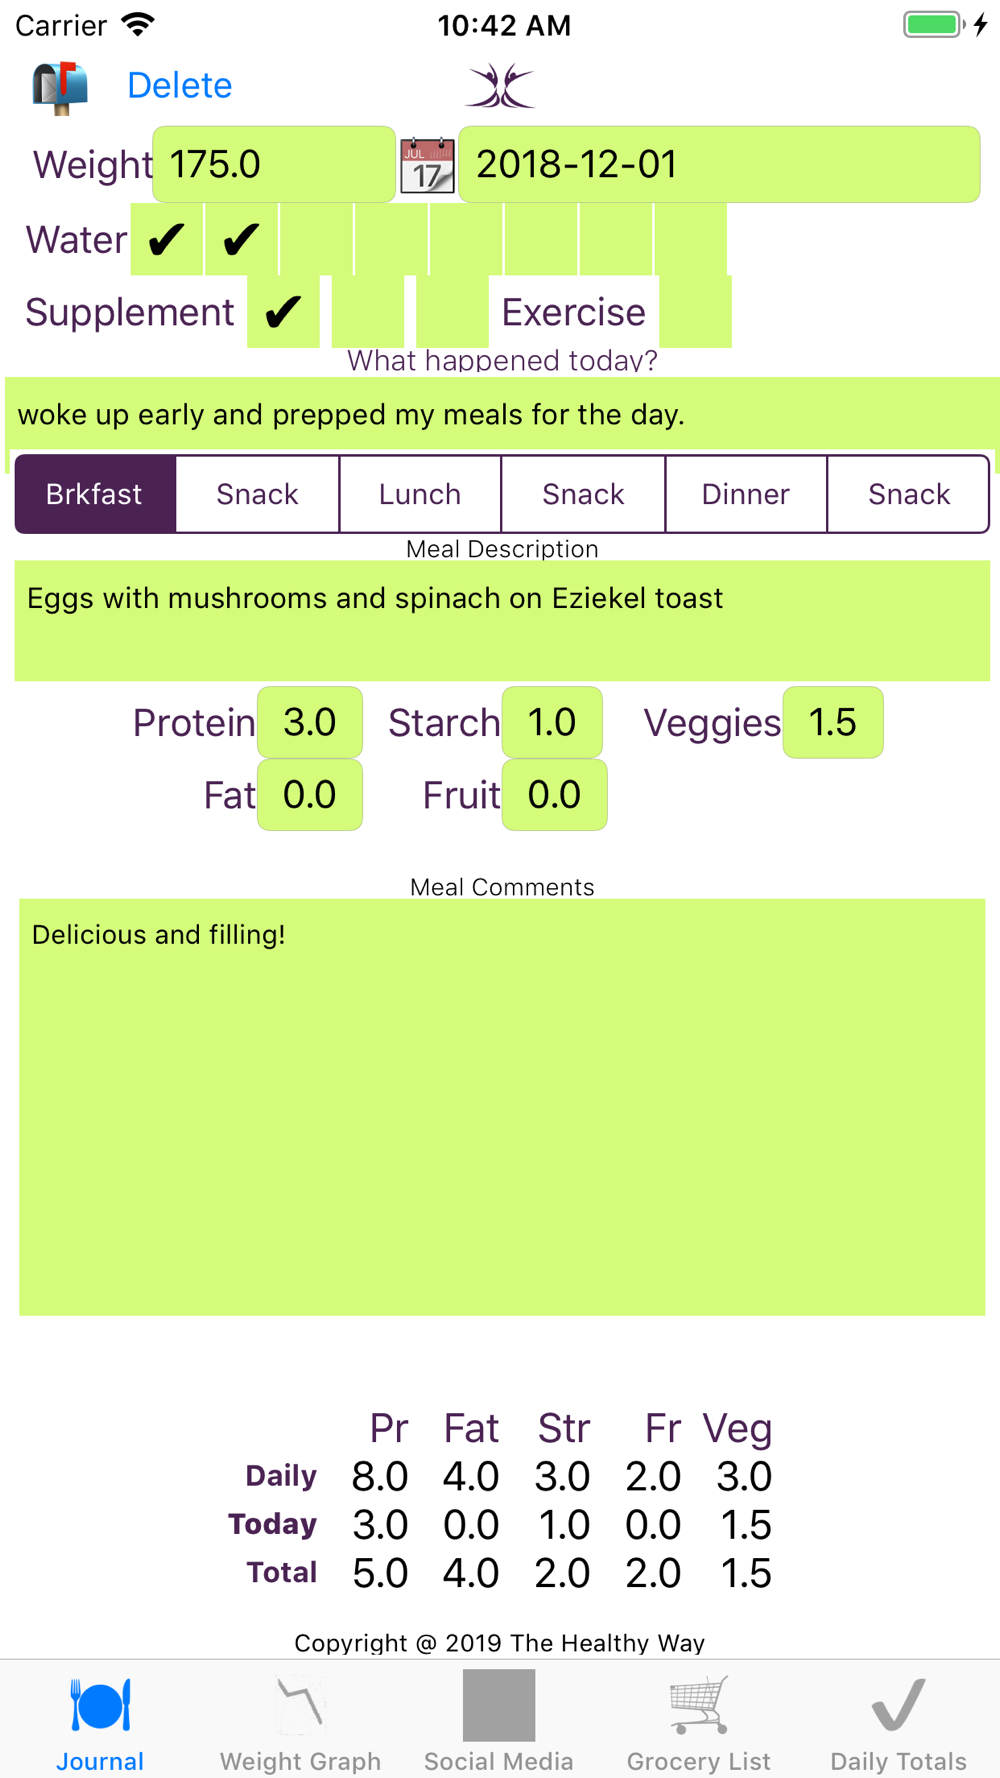The image size is (1000, 1778).
Task: Uncheck the first Supplement checkbox
Action: (x=283, y=312)
